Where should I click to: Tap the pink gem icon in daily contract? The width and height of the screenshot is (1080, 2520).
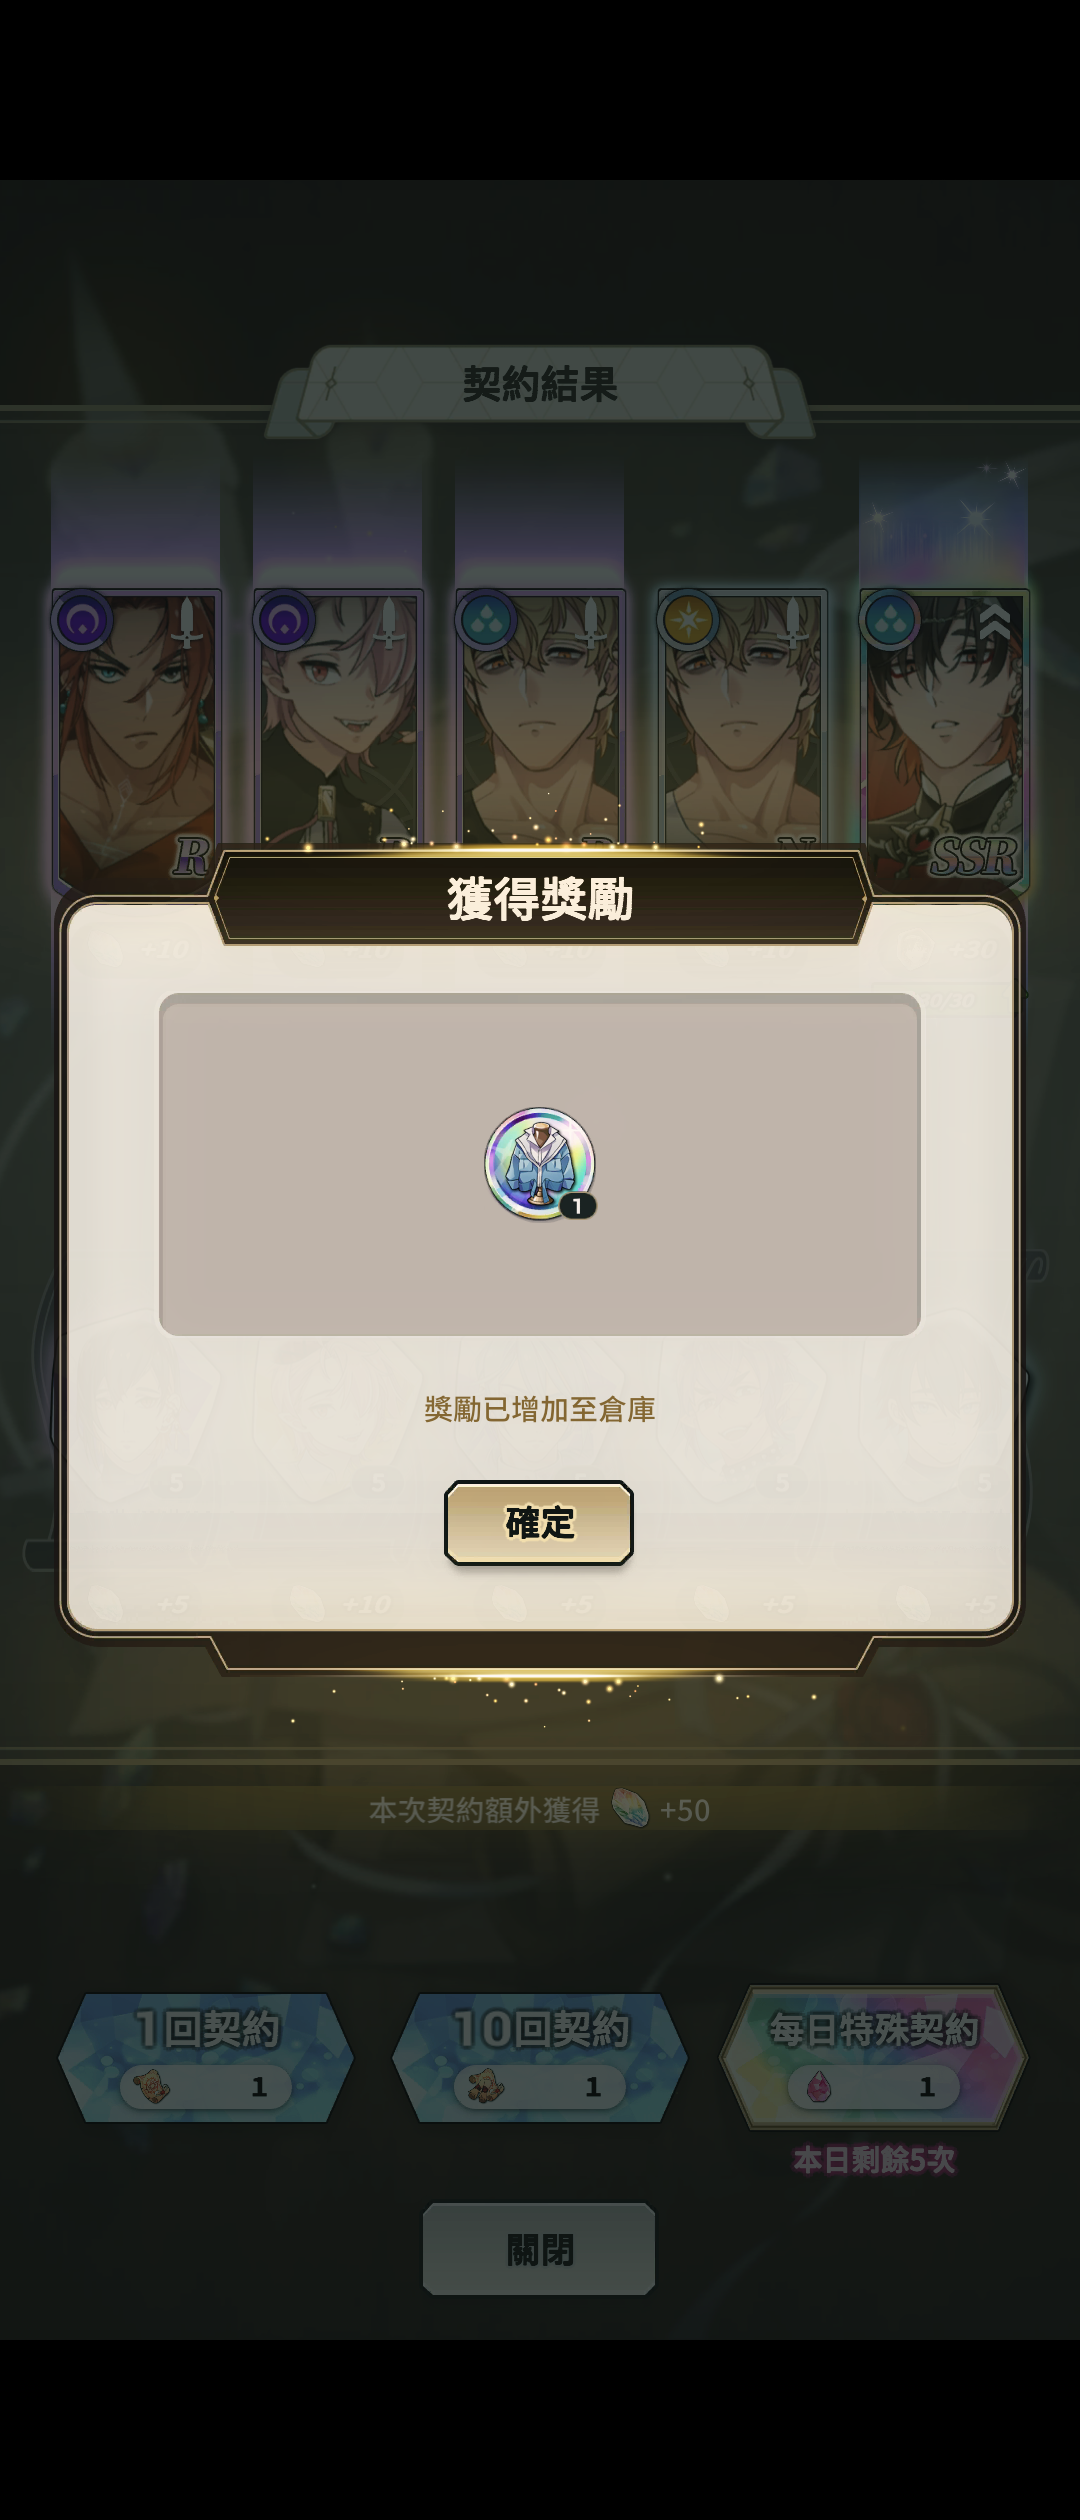tap(818, 2086)
